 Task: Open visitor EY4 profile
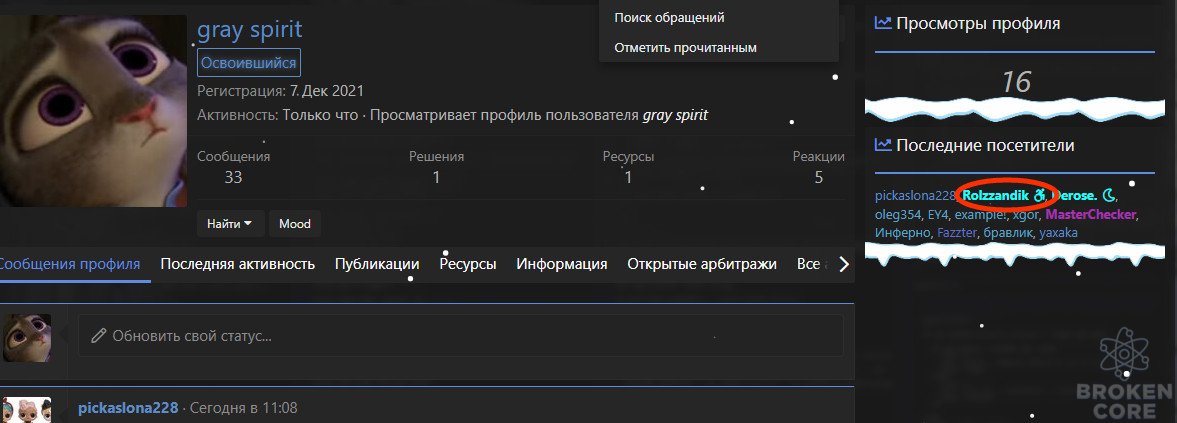[x=938, y=214]
